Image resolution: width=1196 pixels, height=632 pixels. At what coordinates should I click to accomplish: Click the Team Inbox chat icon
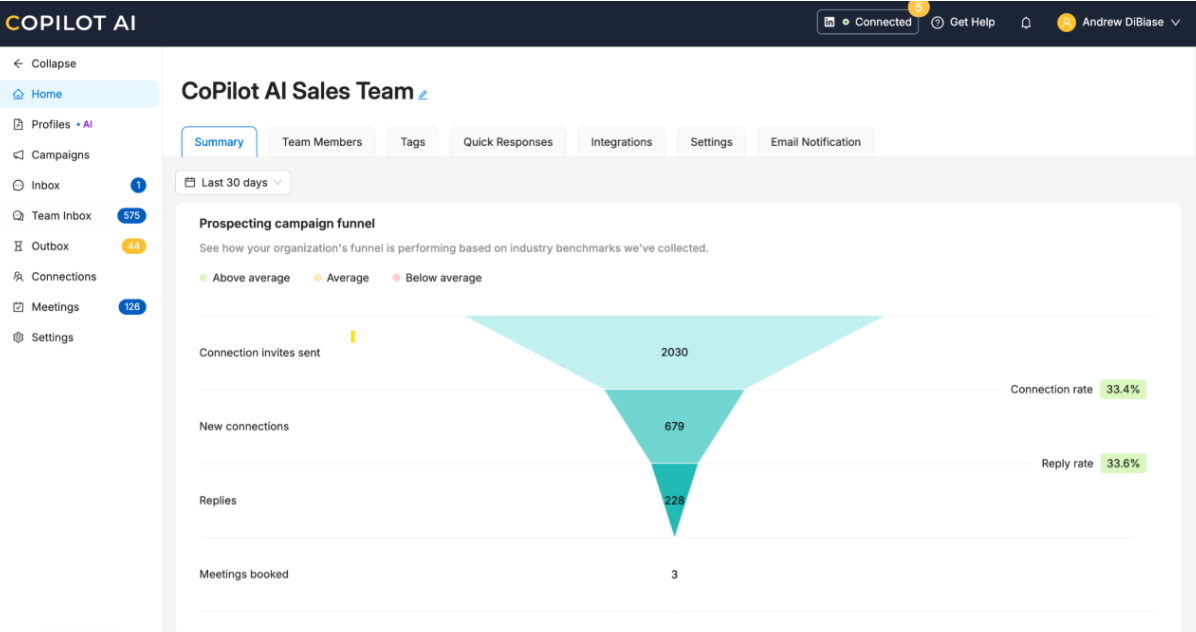point(18,216)
